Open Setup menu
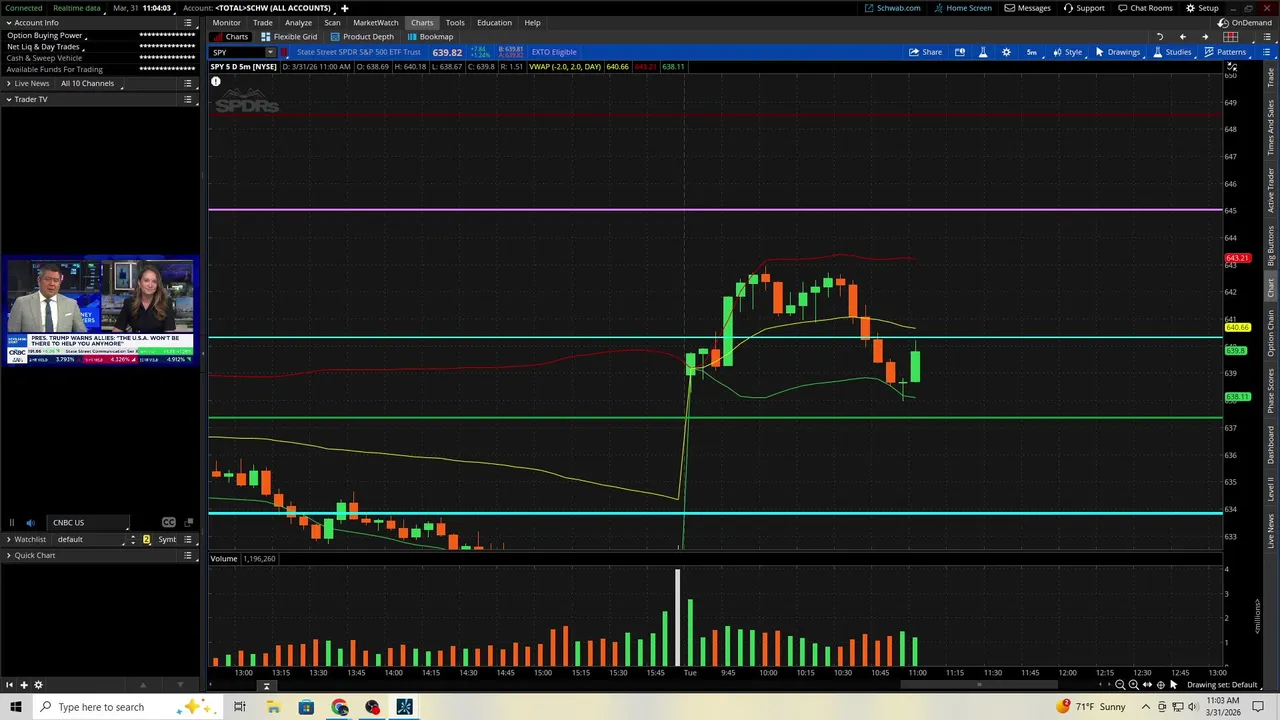The height and width of the screenshot is (720, 1280). coord(1202,8)
